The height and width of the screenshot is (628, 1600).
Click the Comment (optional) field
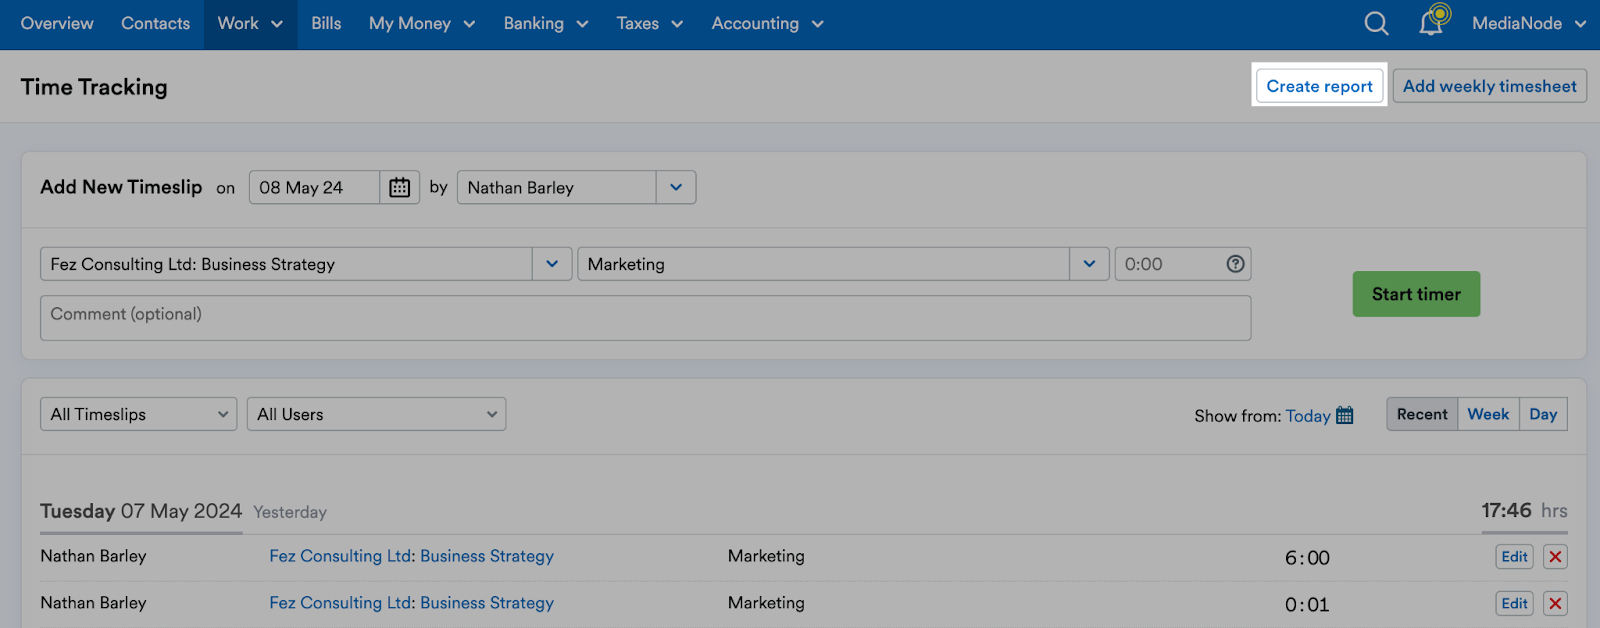(645, 318)
